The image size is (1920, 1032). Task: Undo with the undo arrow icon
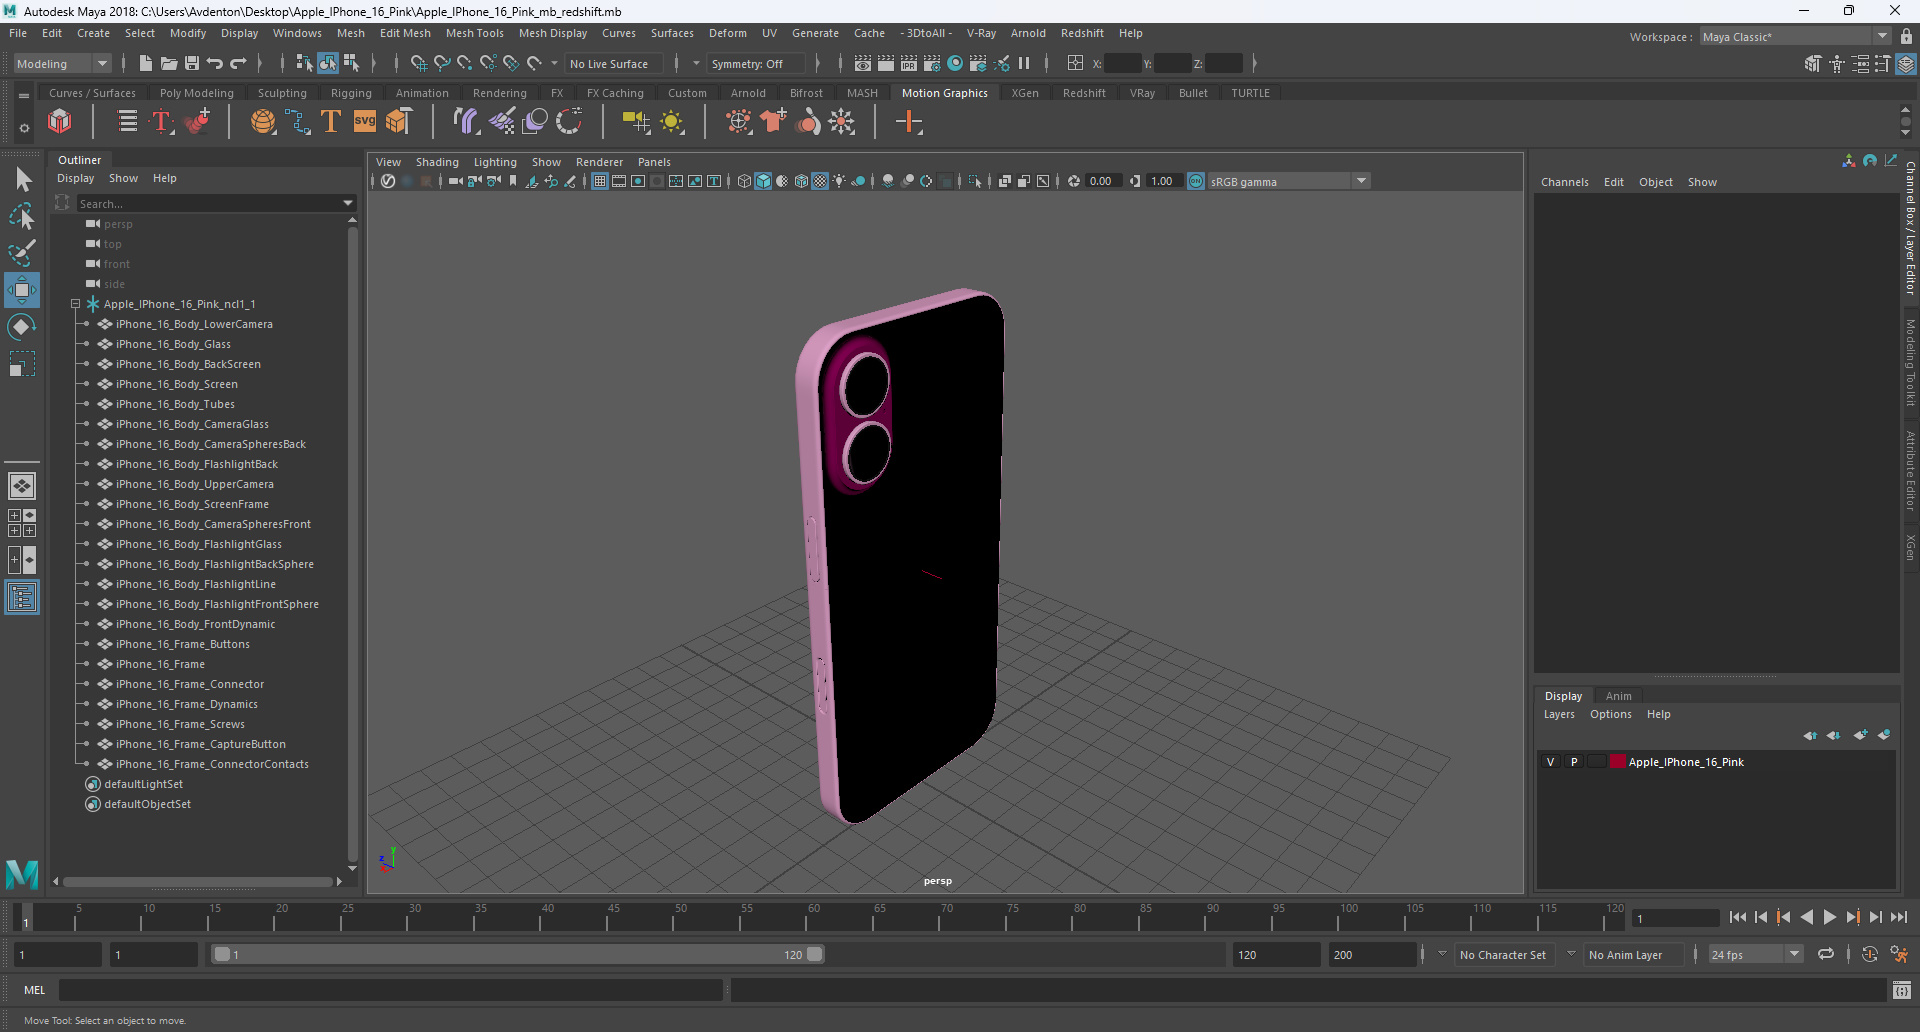click(215, 63)
